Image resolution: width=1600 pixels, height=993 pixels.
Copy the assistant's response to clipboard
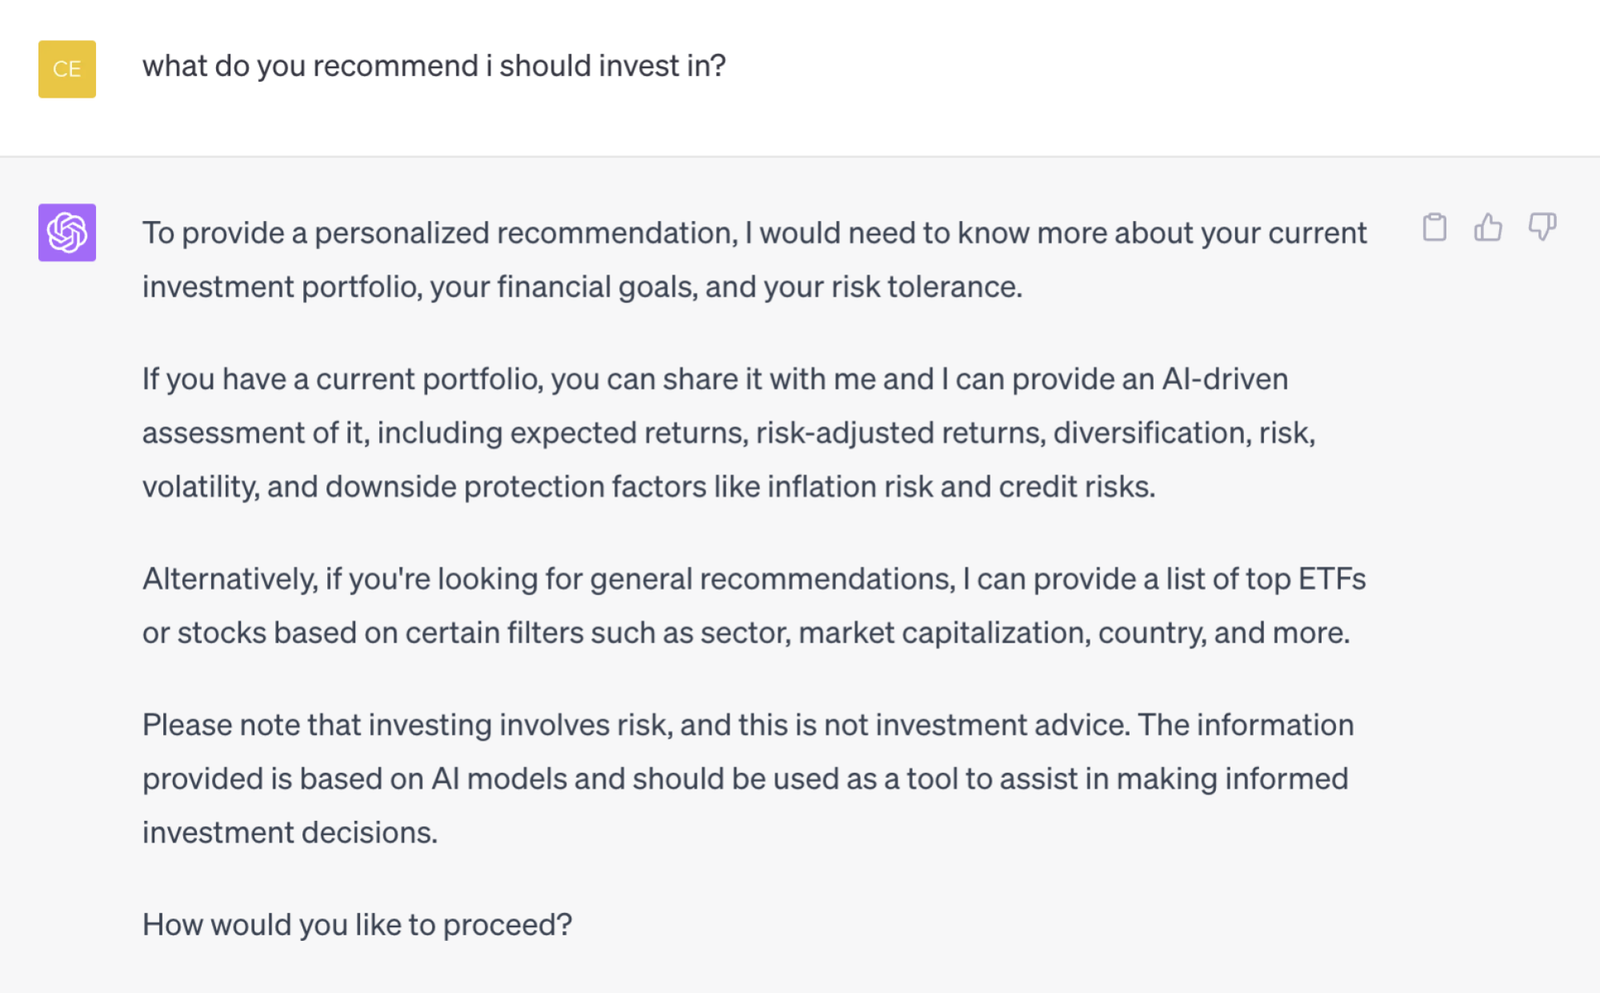[x=1436, y=228]
